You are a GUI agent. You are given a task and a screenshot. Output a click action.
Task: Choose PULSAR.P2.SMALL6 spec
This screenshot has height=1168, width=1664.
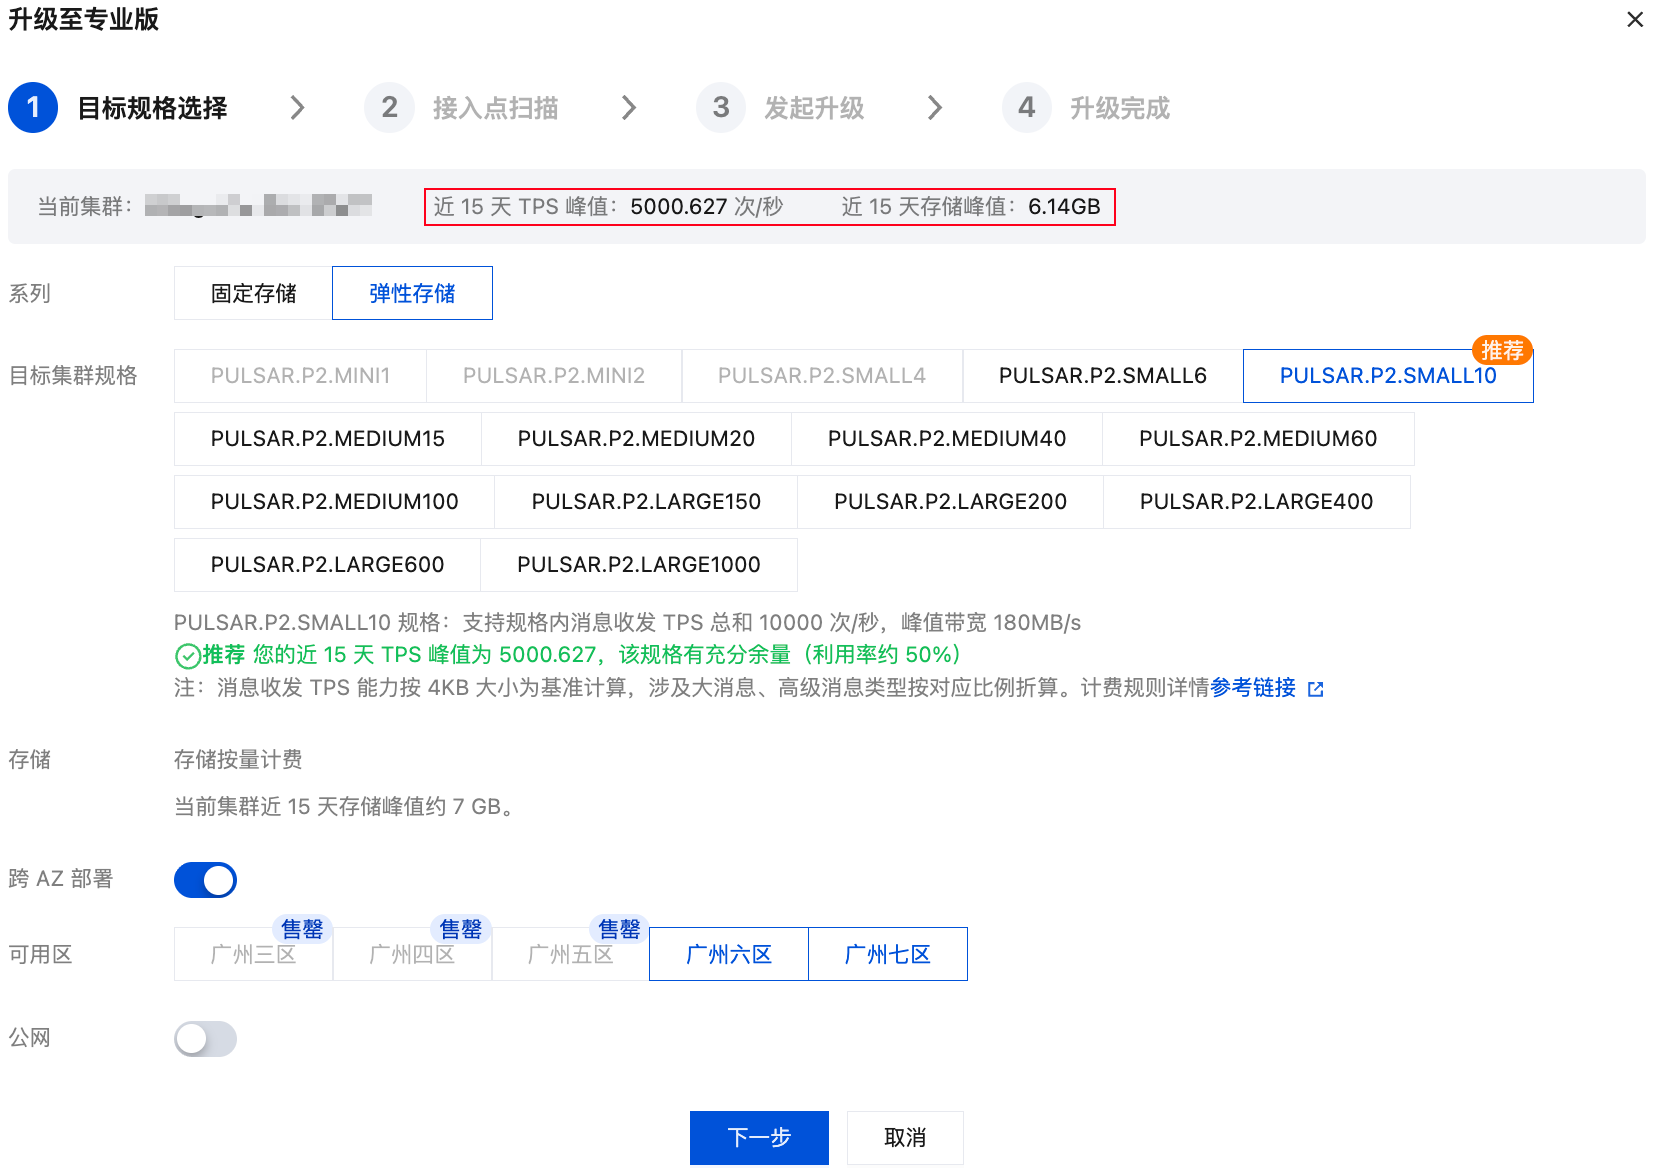click(1103, 376)
